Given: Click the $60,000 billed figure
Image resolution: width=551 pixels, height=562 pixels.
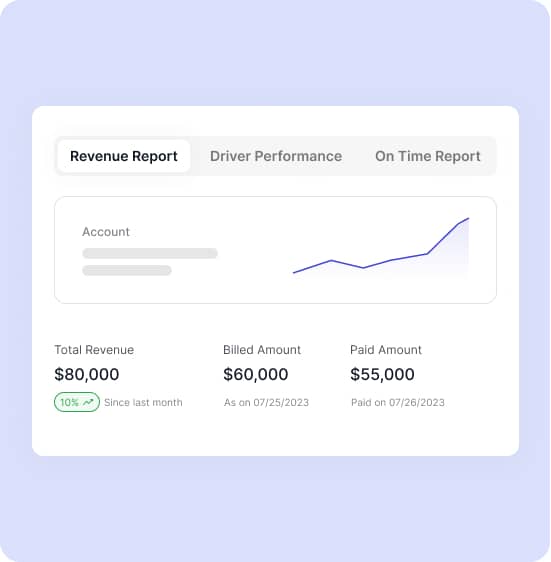Looking at the screenshot, I should [256, 374].
